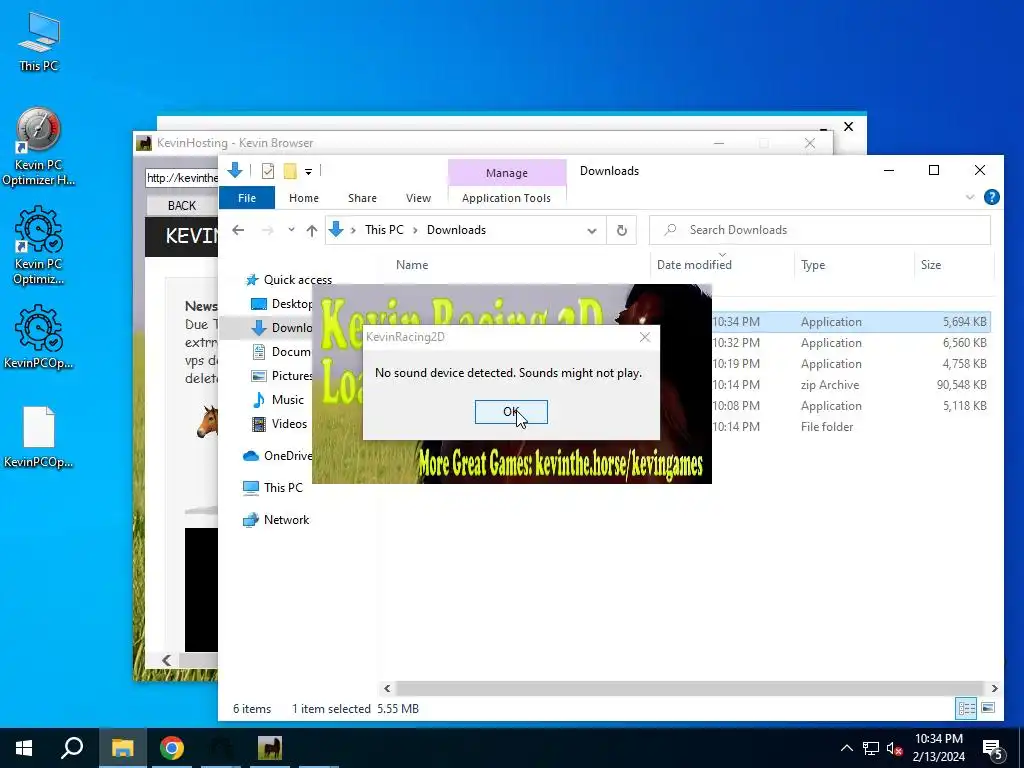
Task: Click the muted volume tray icon
Action: [895, 748]
